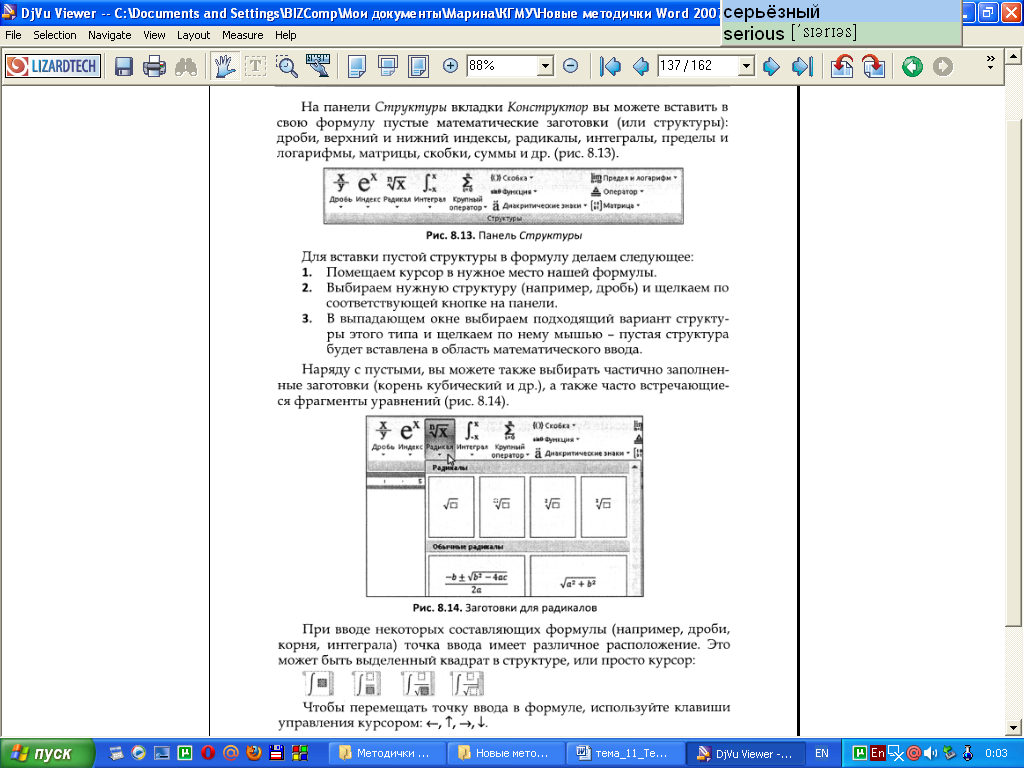Click the EN language indicator
Screen dimensions: 1024x768
822,754
